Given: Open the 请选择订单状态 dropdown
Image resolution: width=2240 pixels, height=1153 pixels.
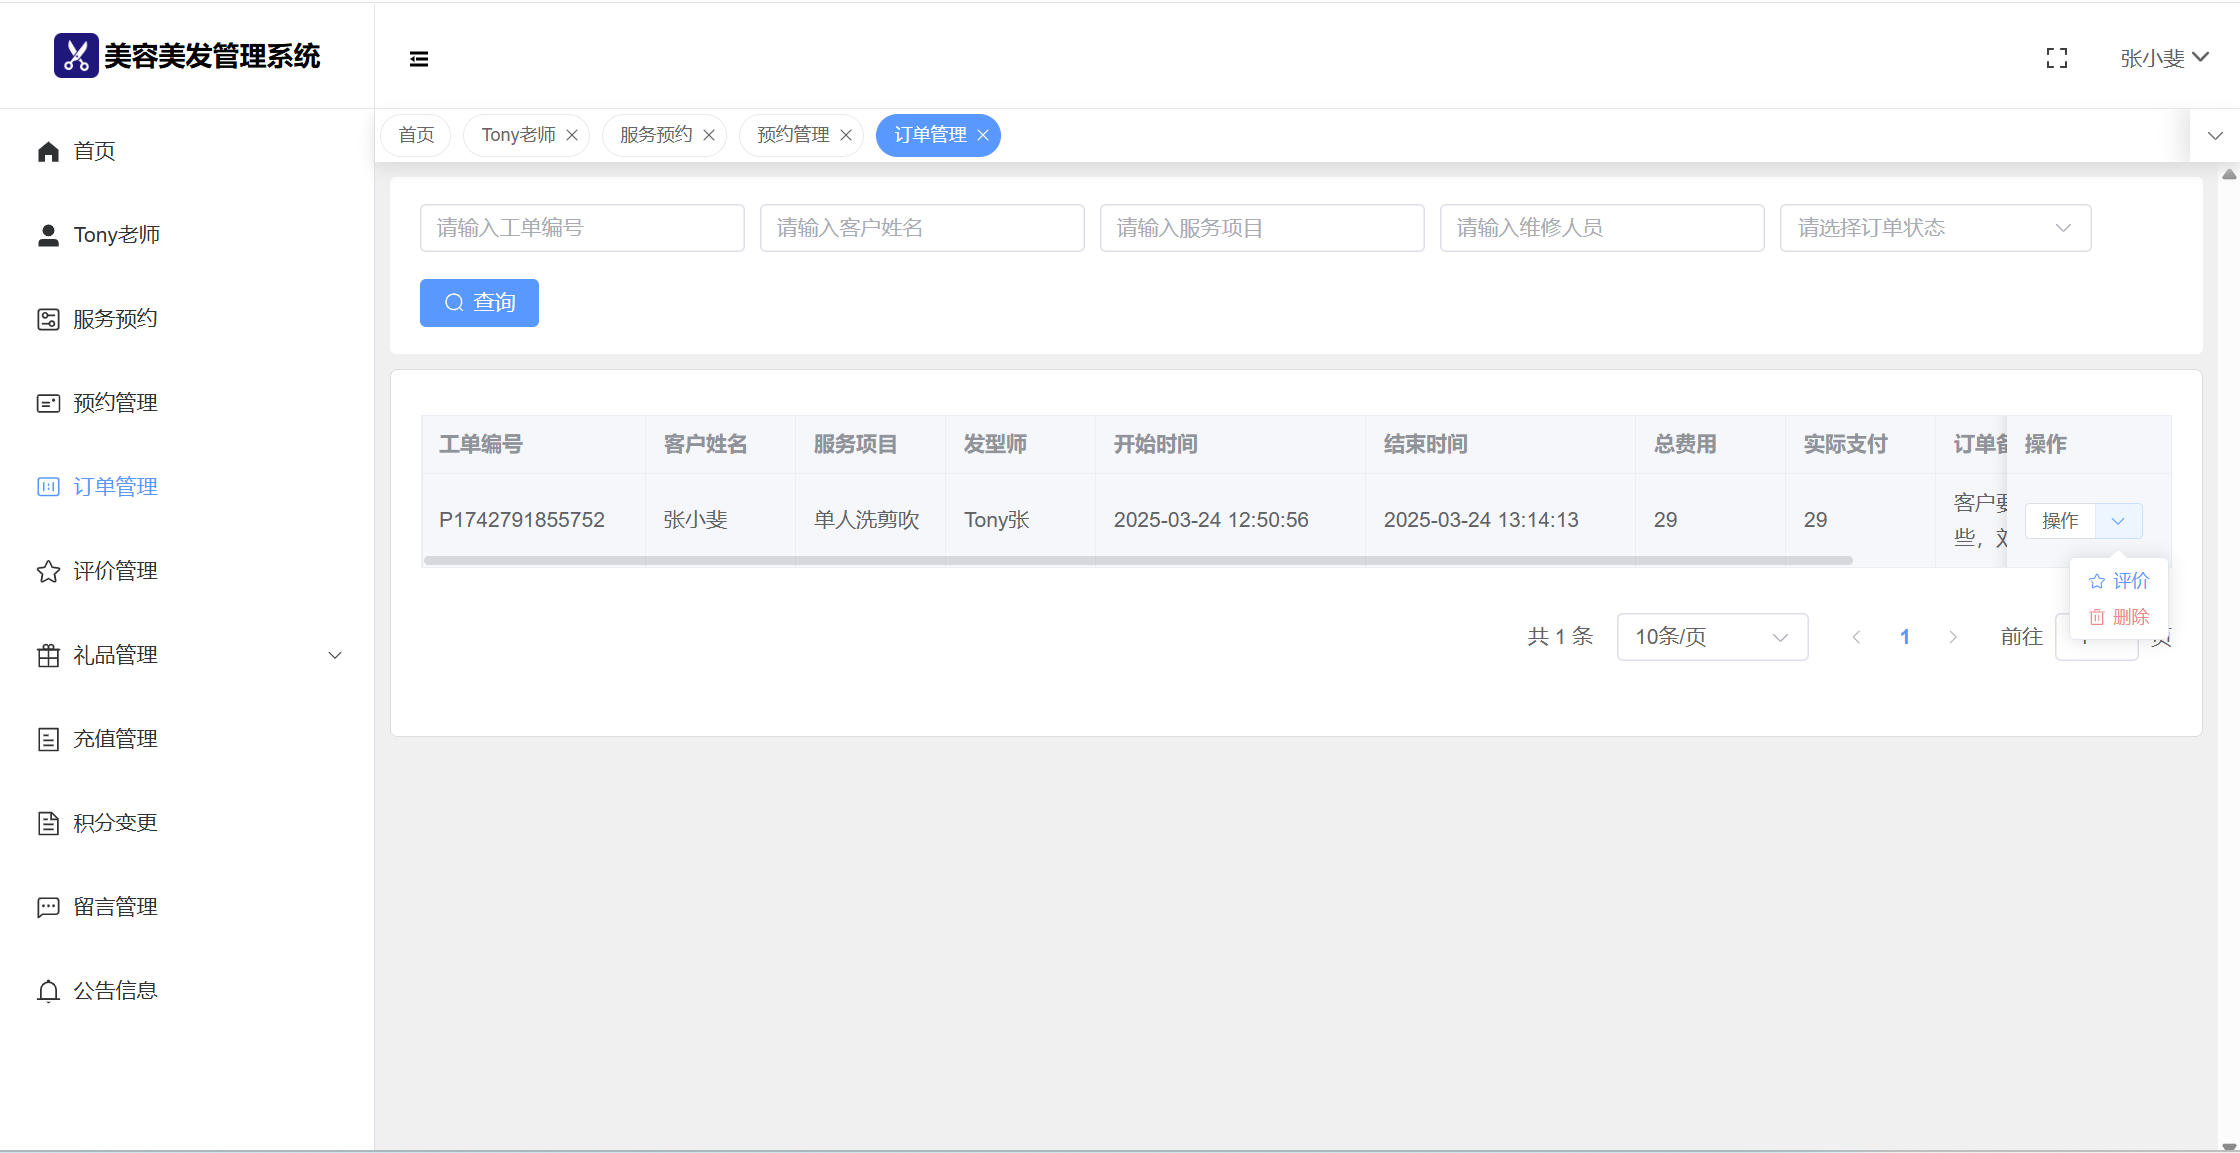Looking at the screenshot, I should point(1935,228).
